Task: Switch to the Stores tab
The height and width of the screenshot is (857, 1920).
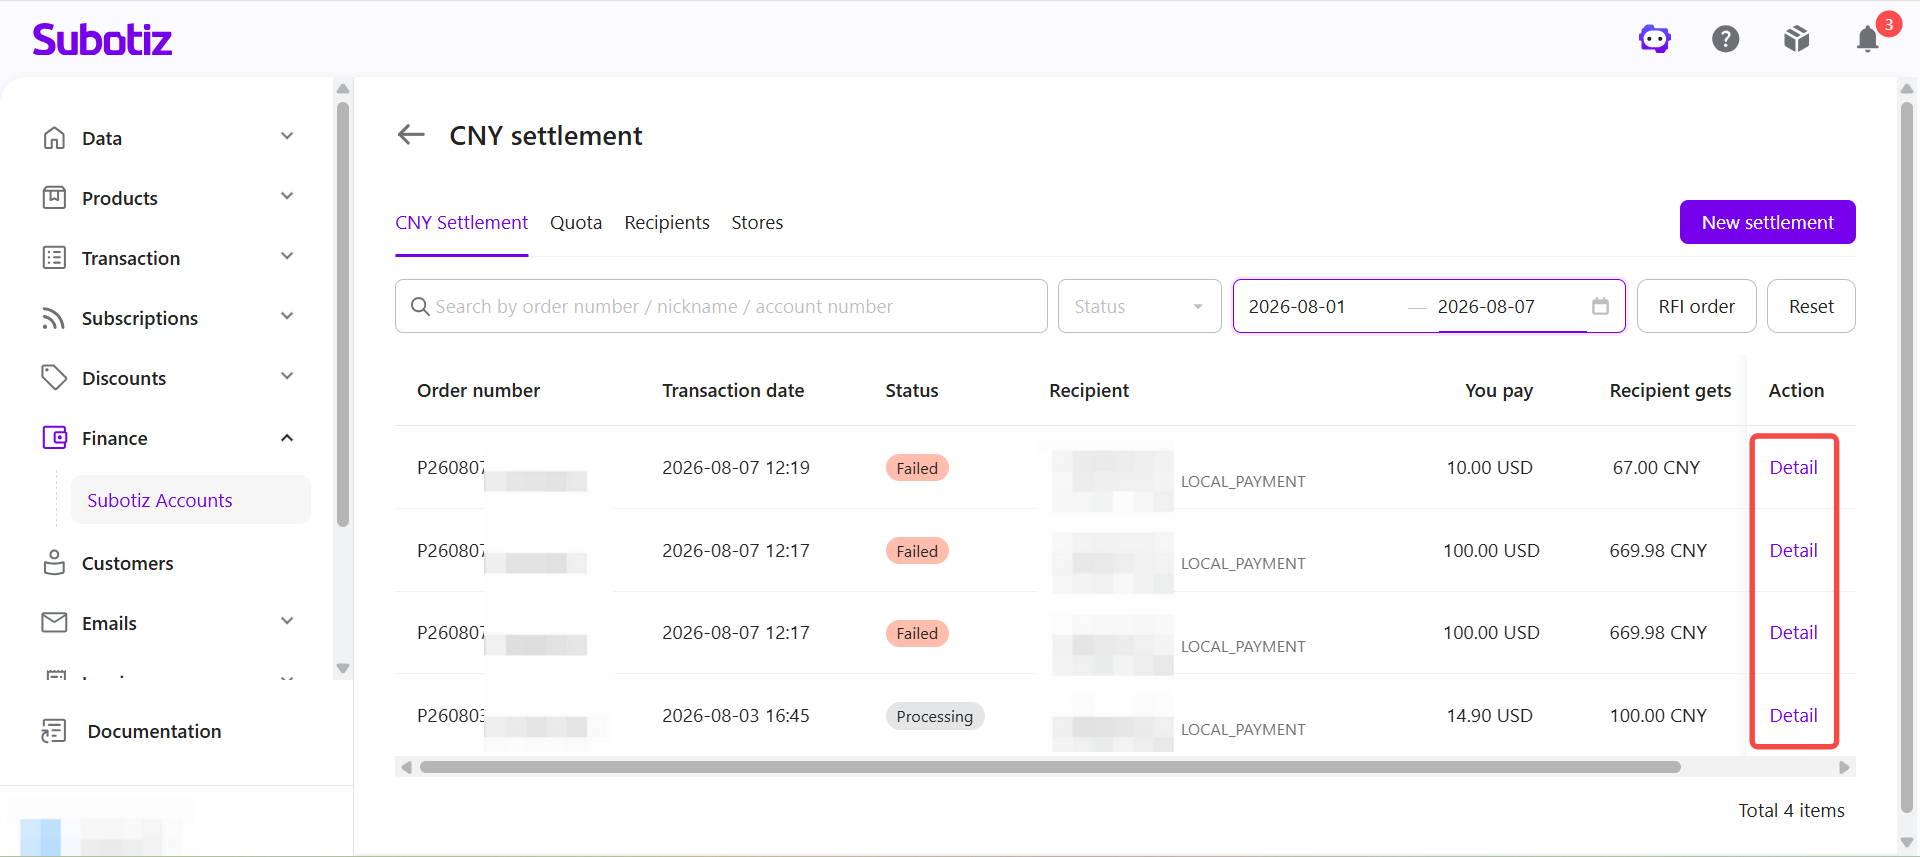Action: click(x=757, y=223)
